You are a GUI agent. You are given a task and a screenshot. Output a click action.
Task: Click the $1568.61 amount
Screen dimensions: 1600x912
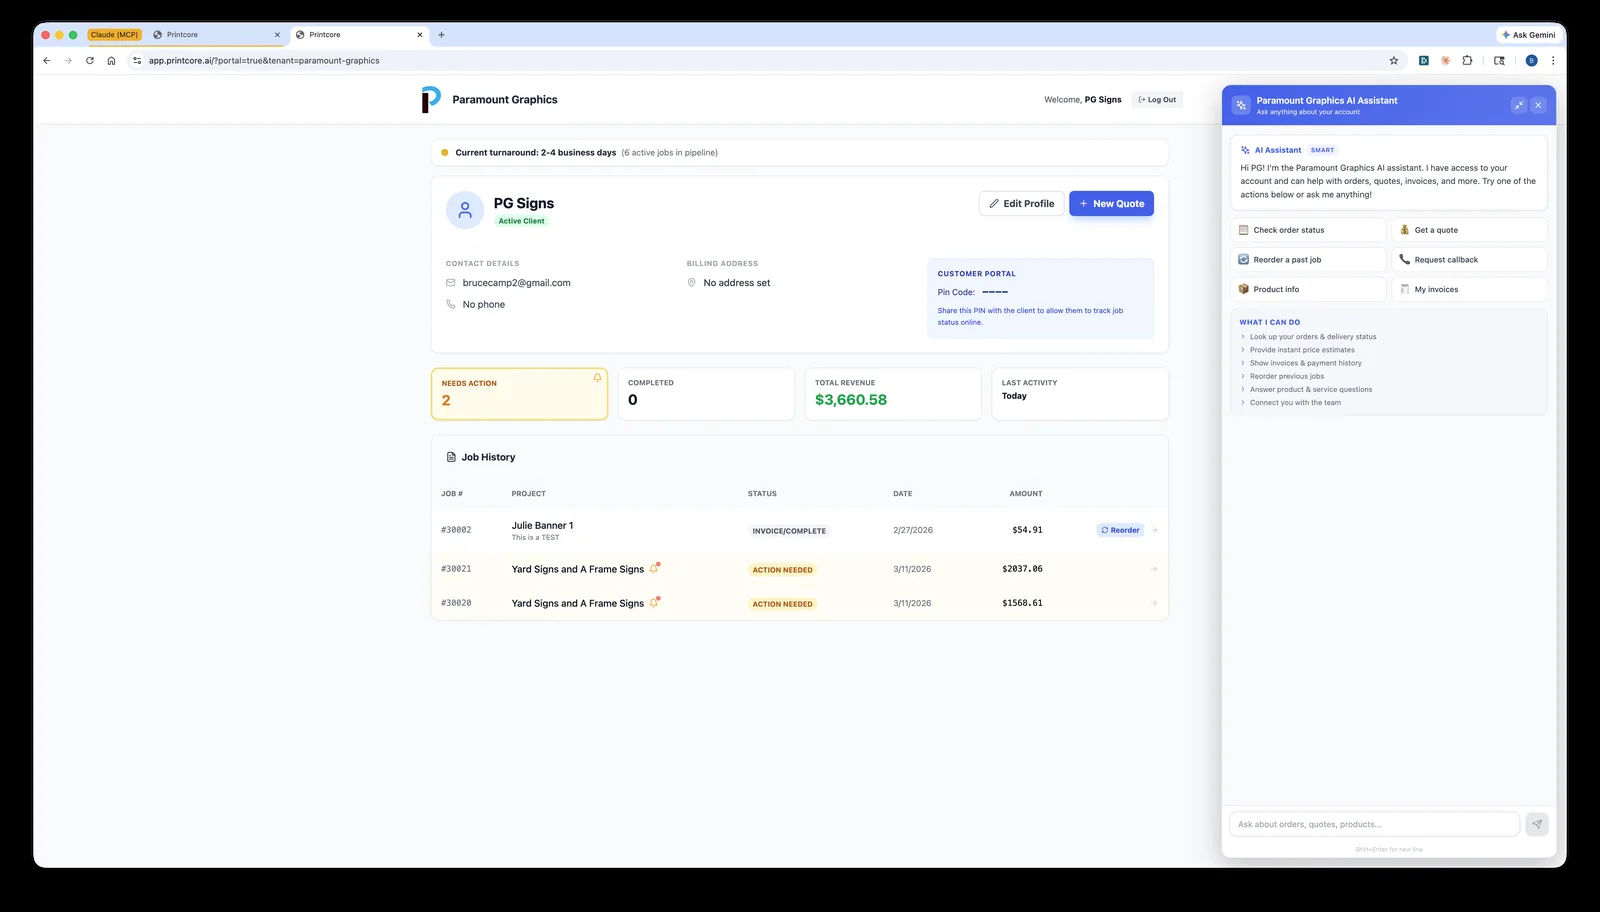coord(1022,603)
